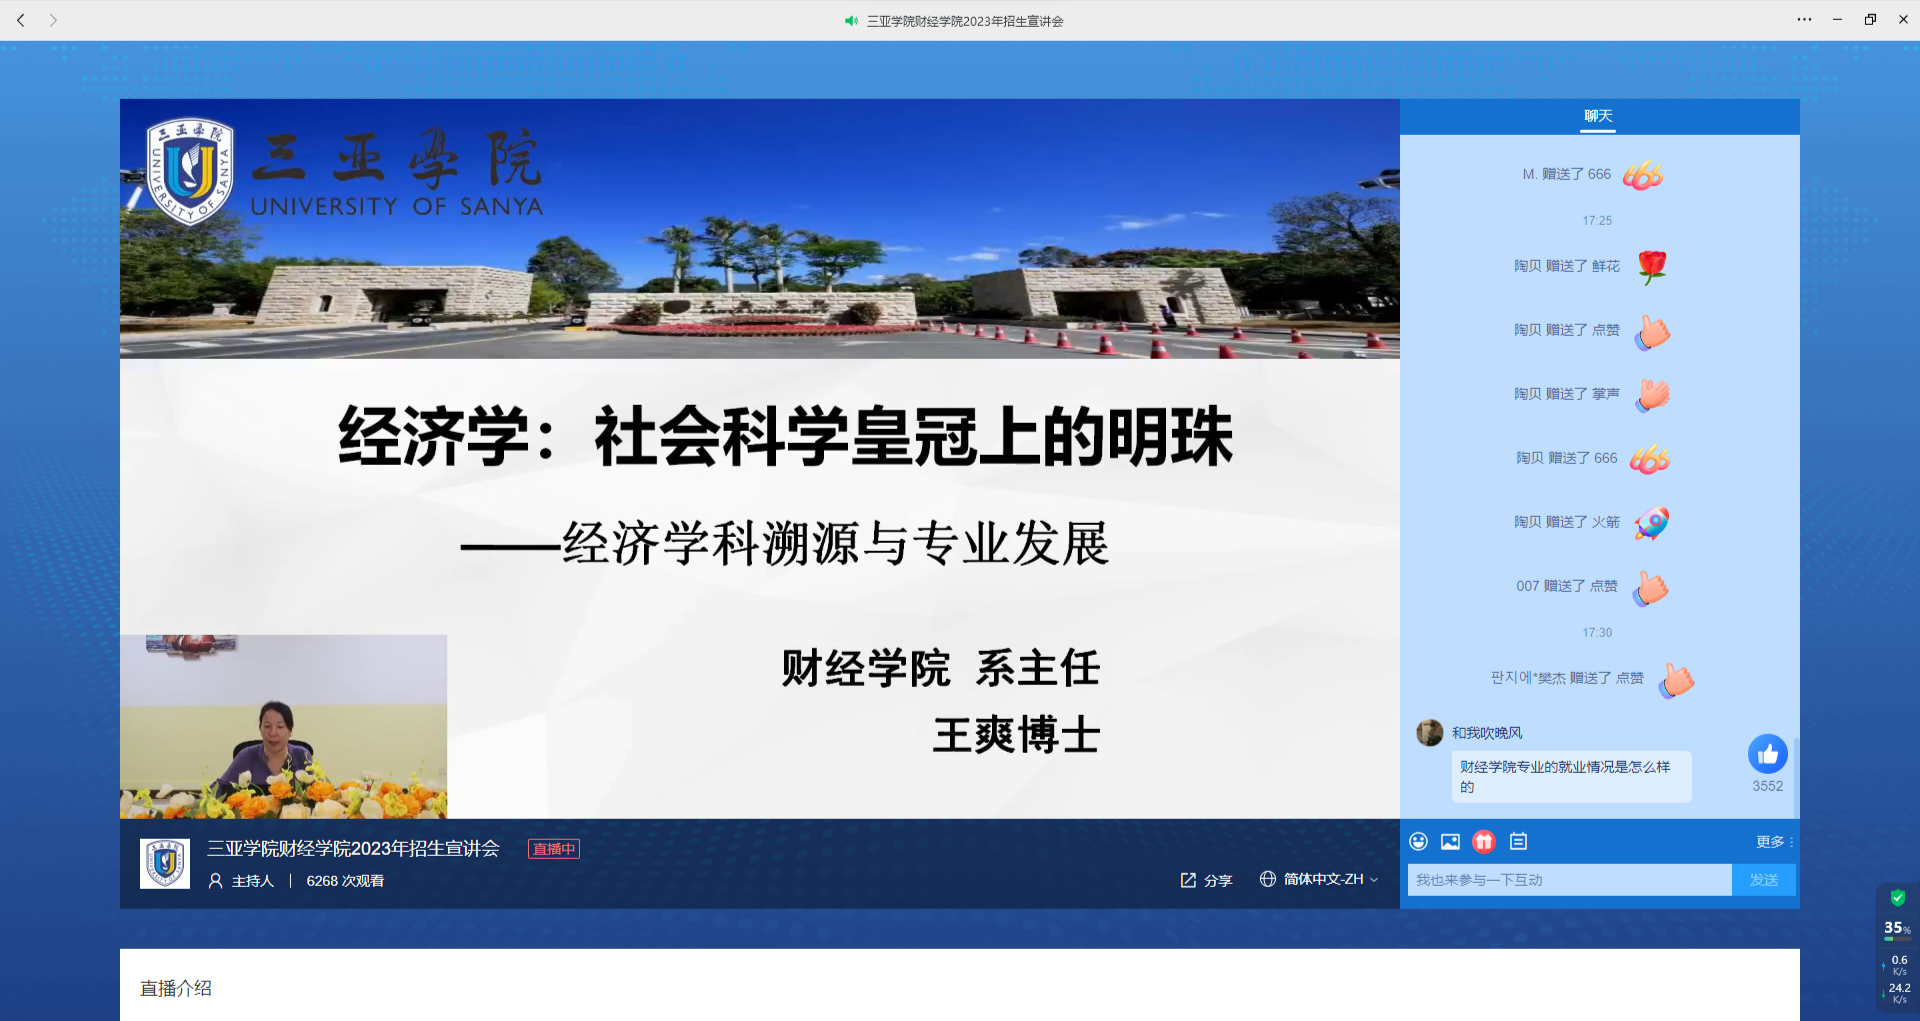1920x1021 pixels.
Task: Click the 发送 send button
Action: (x=1763, y=880)
